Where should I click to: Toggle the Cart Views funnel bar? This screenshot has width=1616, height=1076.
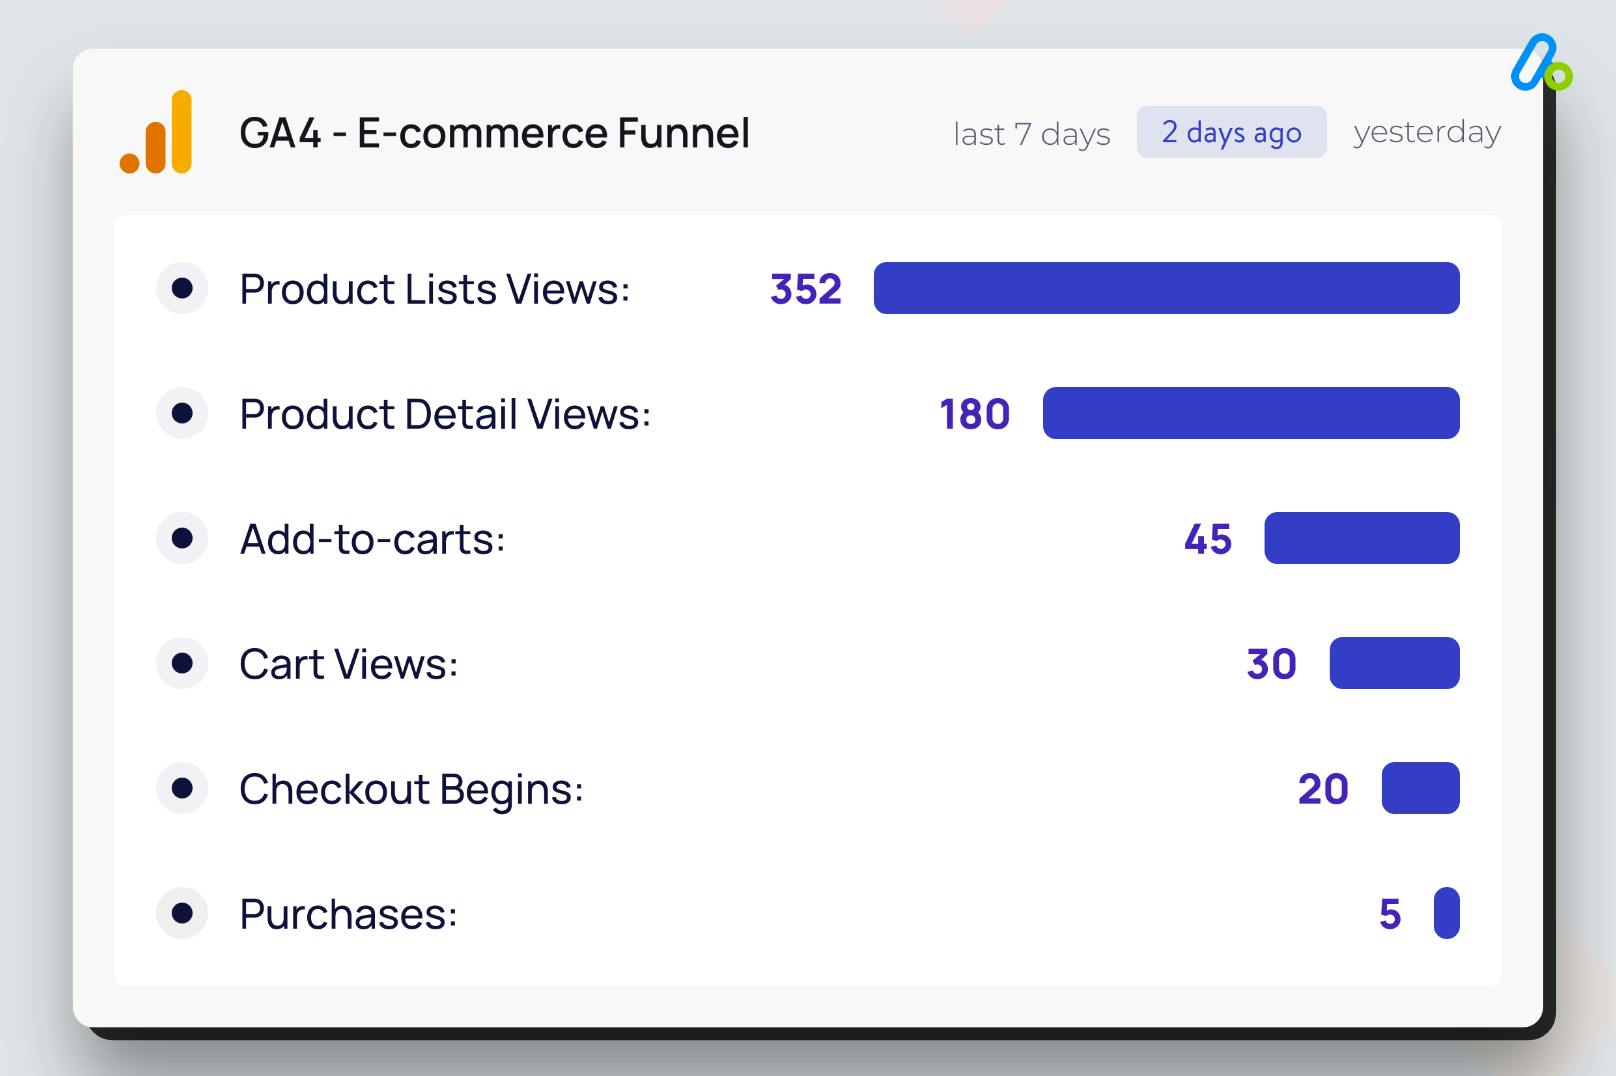[x=1394, y=663]
